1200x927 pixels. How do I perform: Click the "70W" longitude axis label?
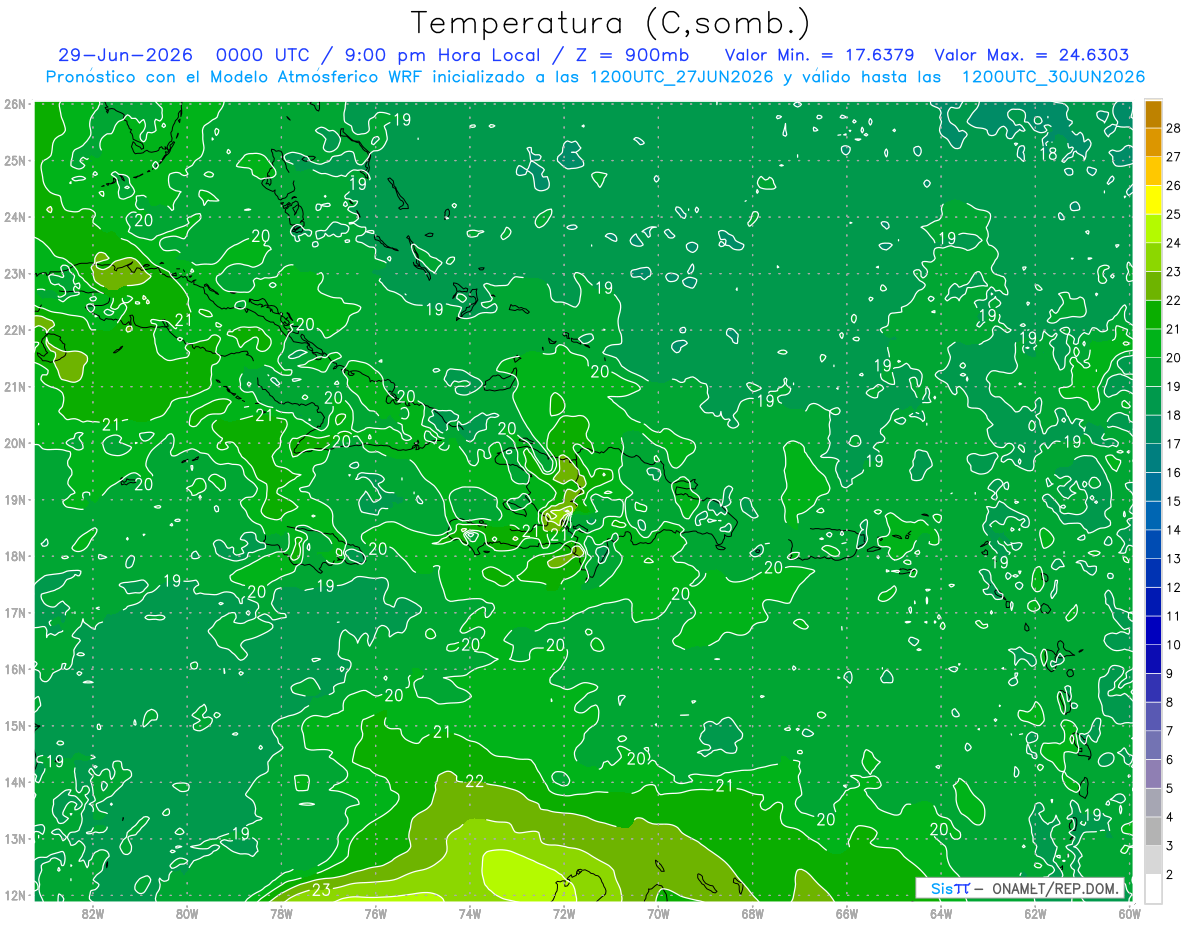pos(658,913)
